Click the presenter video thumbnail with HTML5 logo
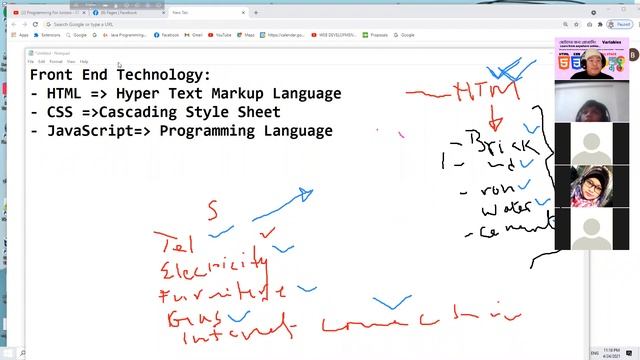 click(x=591, y=58)
